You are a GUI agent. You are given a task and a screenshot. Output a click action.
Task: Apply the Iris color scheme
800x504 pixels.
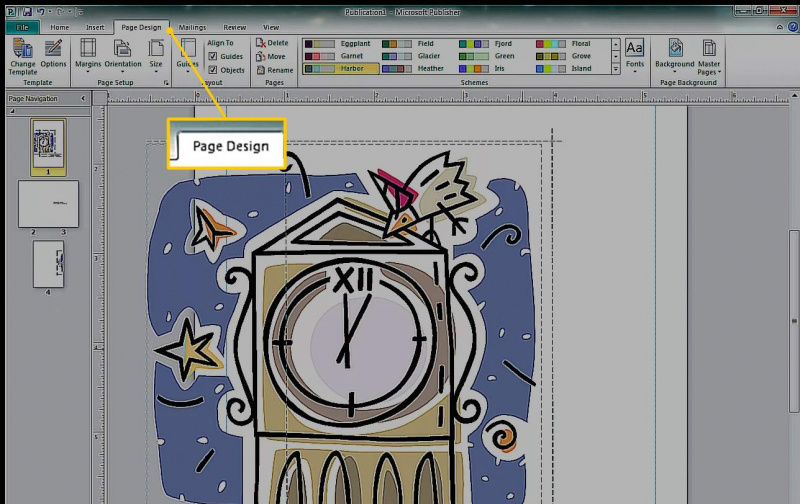(494, 68)
